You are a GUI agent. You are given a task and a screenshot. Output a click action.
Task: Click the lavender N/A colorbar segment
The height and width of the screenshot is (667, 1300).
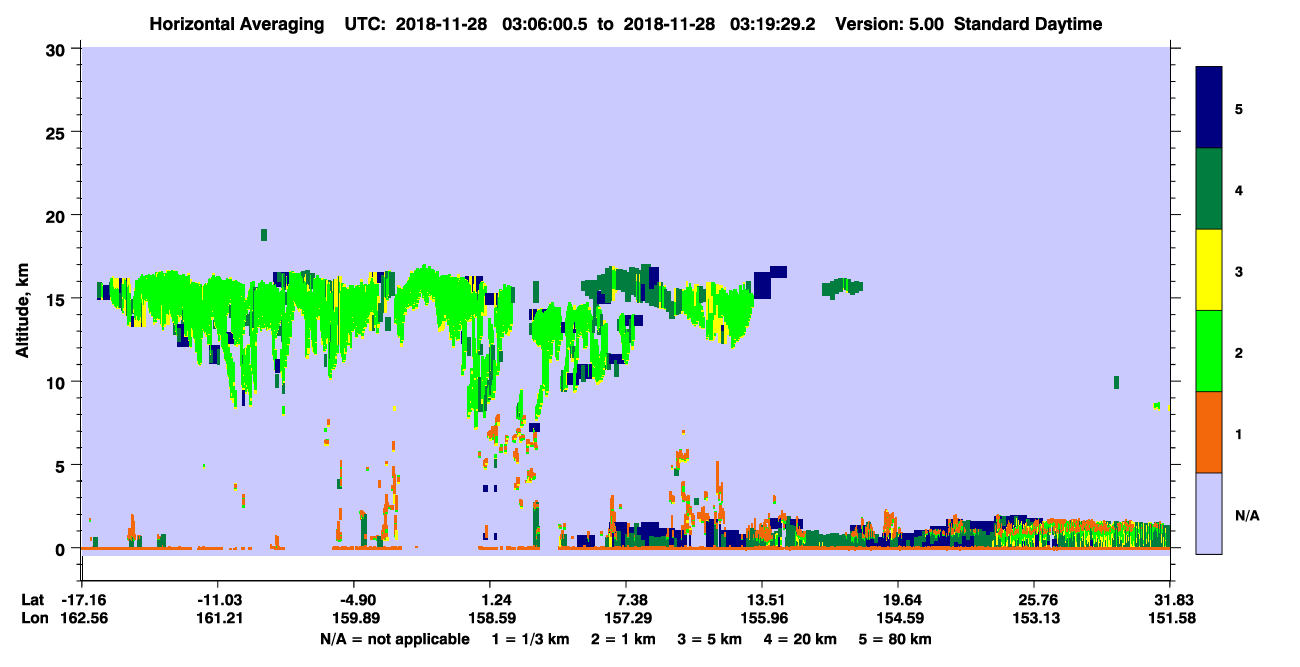coord(1209,513)
